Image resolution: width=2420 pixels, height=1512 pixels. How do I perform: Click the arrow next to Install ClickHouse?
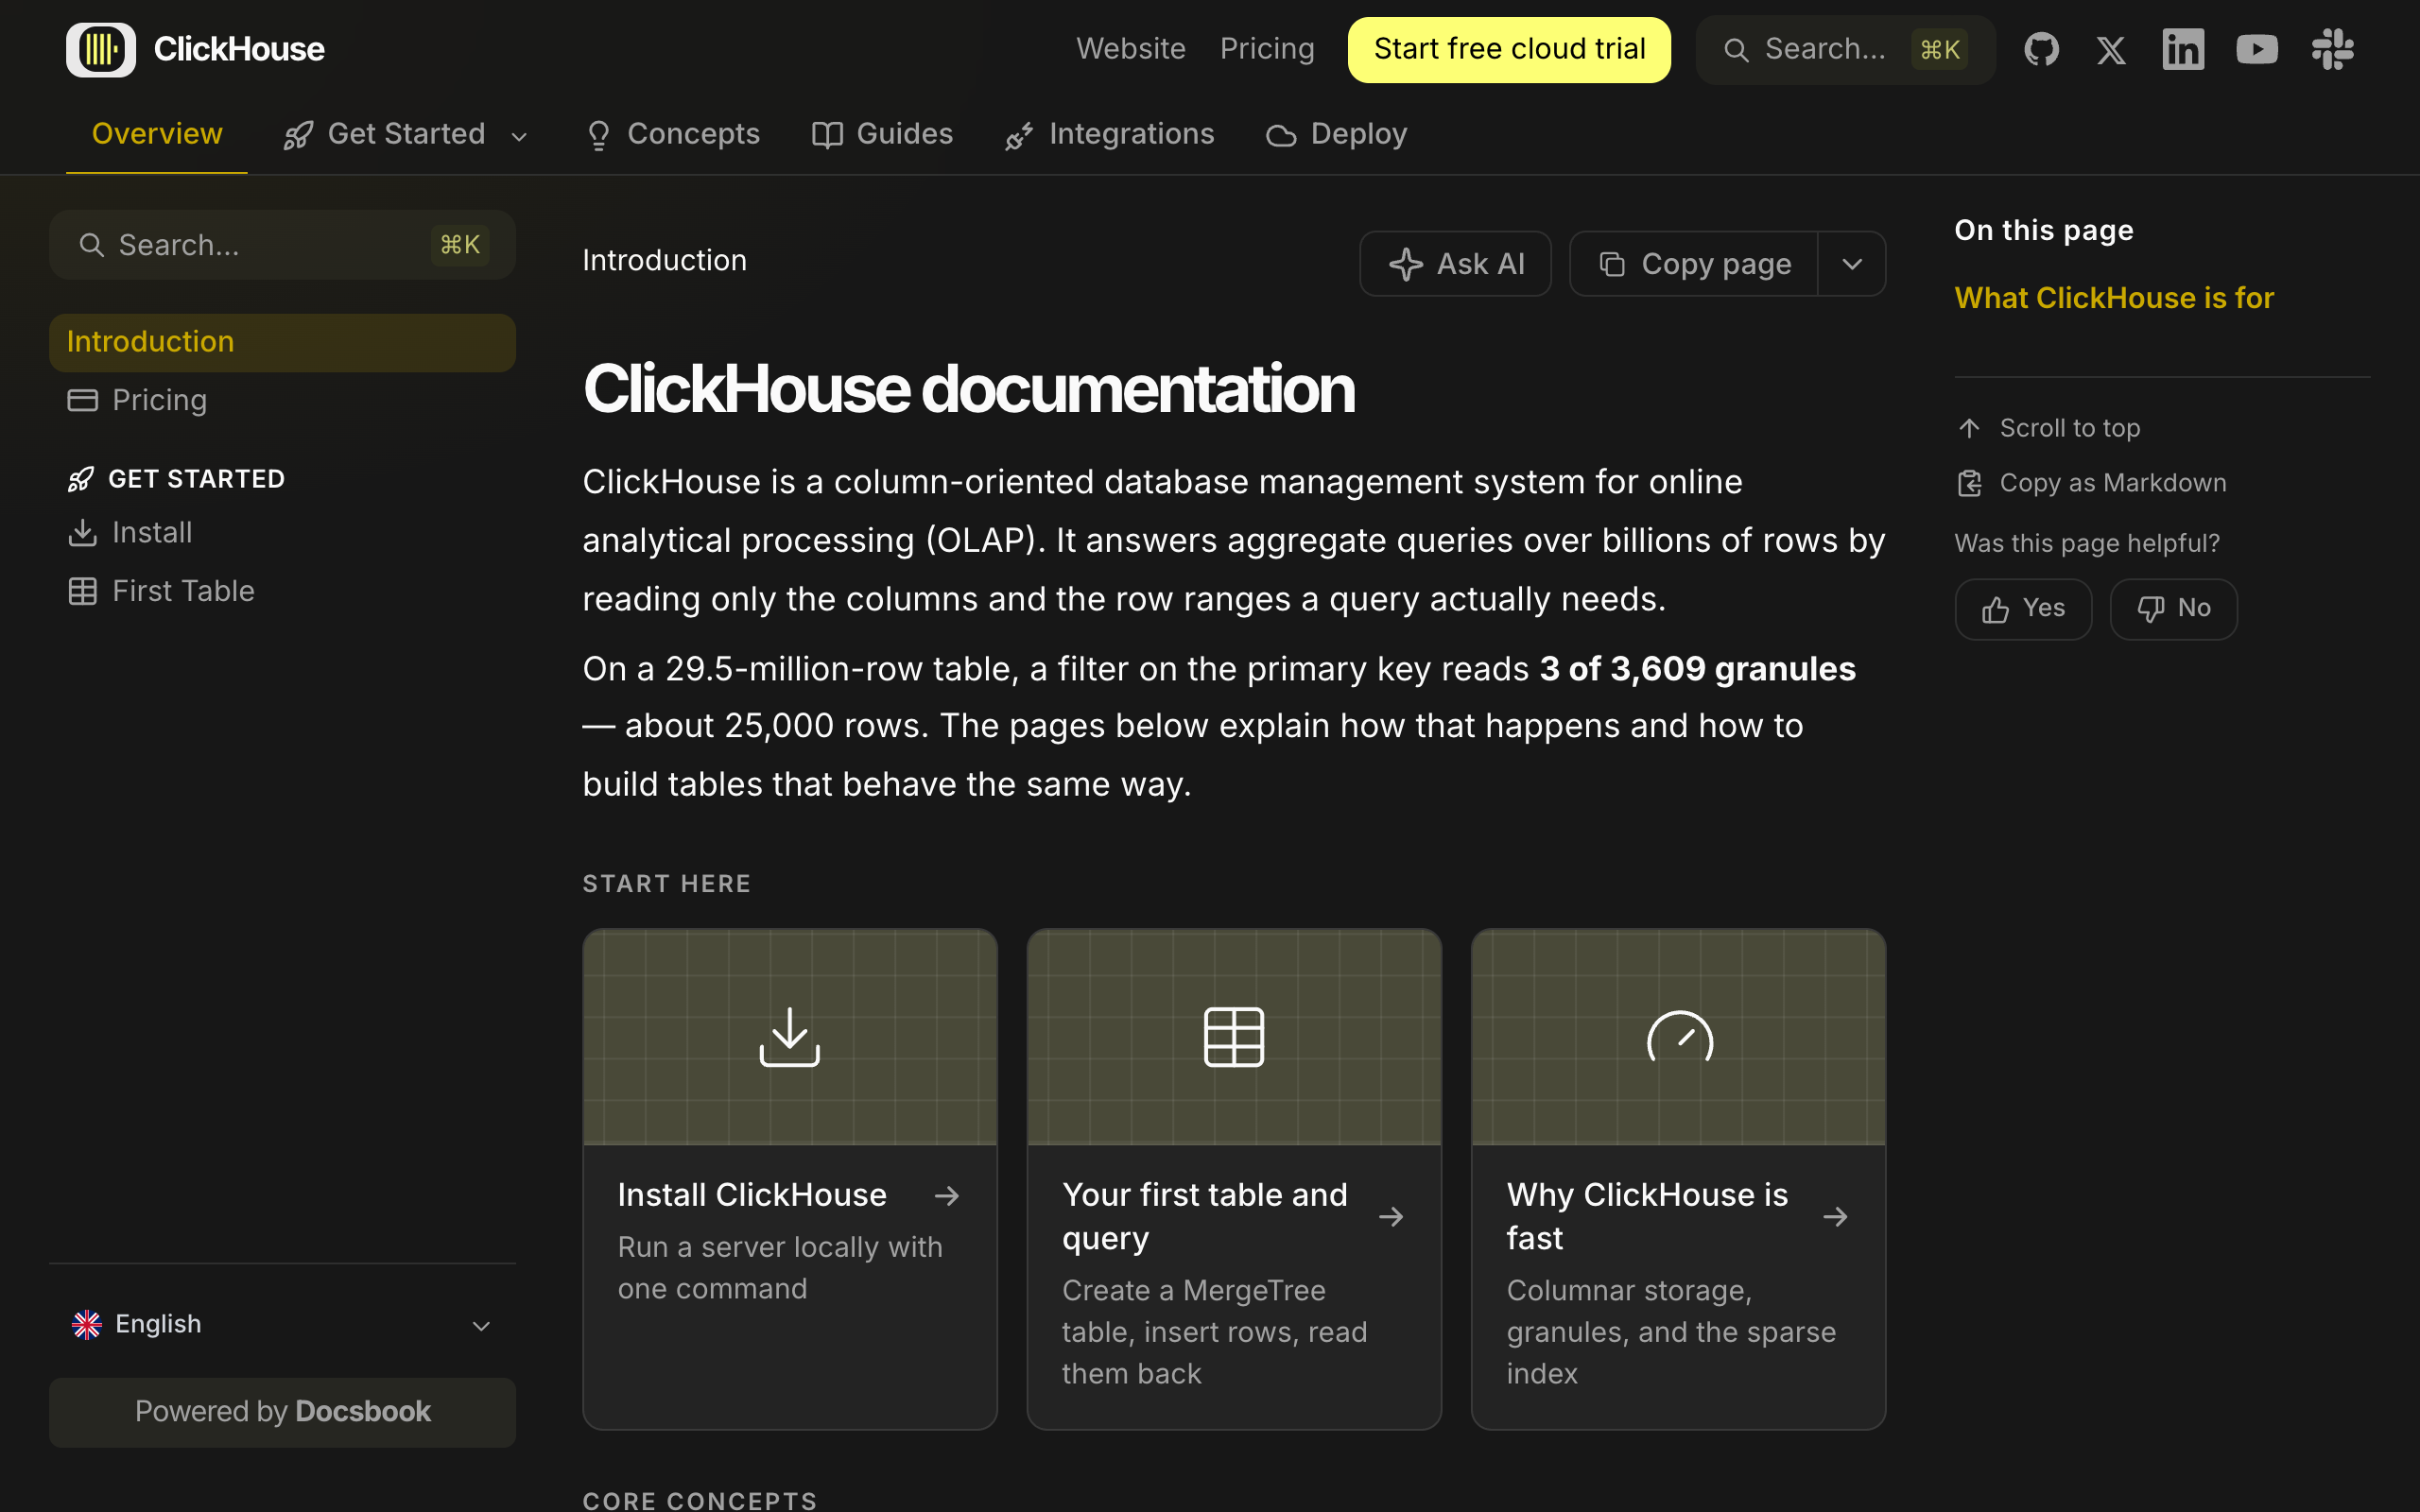[x=946, y=1195]
